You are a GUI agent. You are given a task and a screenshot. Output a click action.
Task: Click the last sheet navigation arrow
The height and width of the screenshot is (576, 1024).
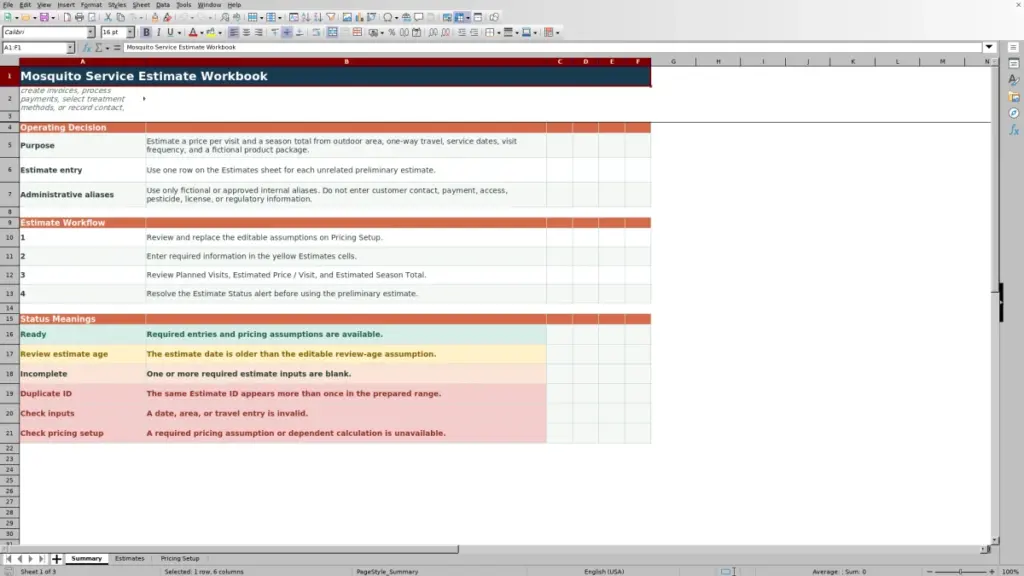[41, 559]
